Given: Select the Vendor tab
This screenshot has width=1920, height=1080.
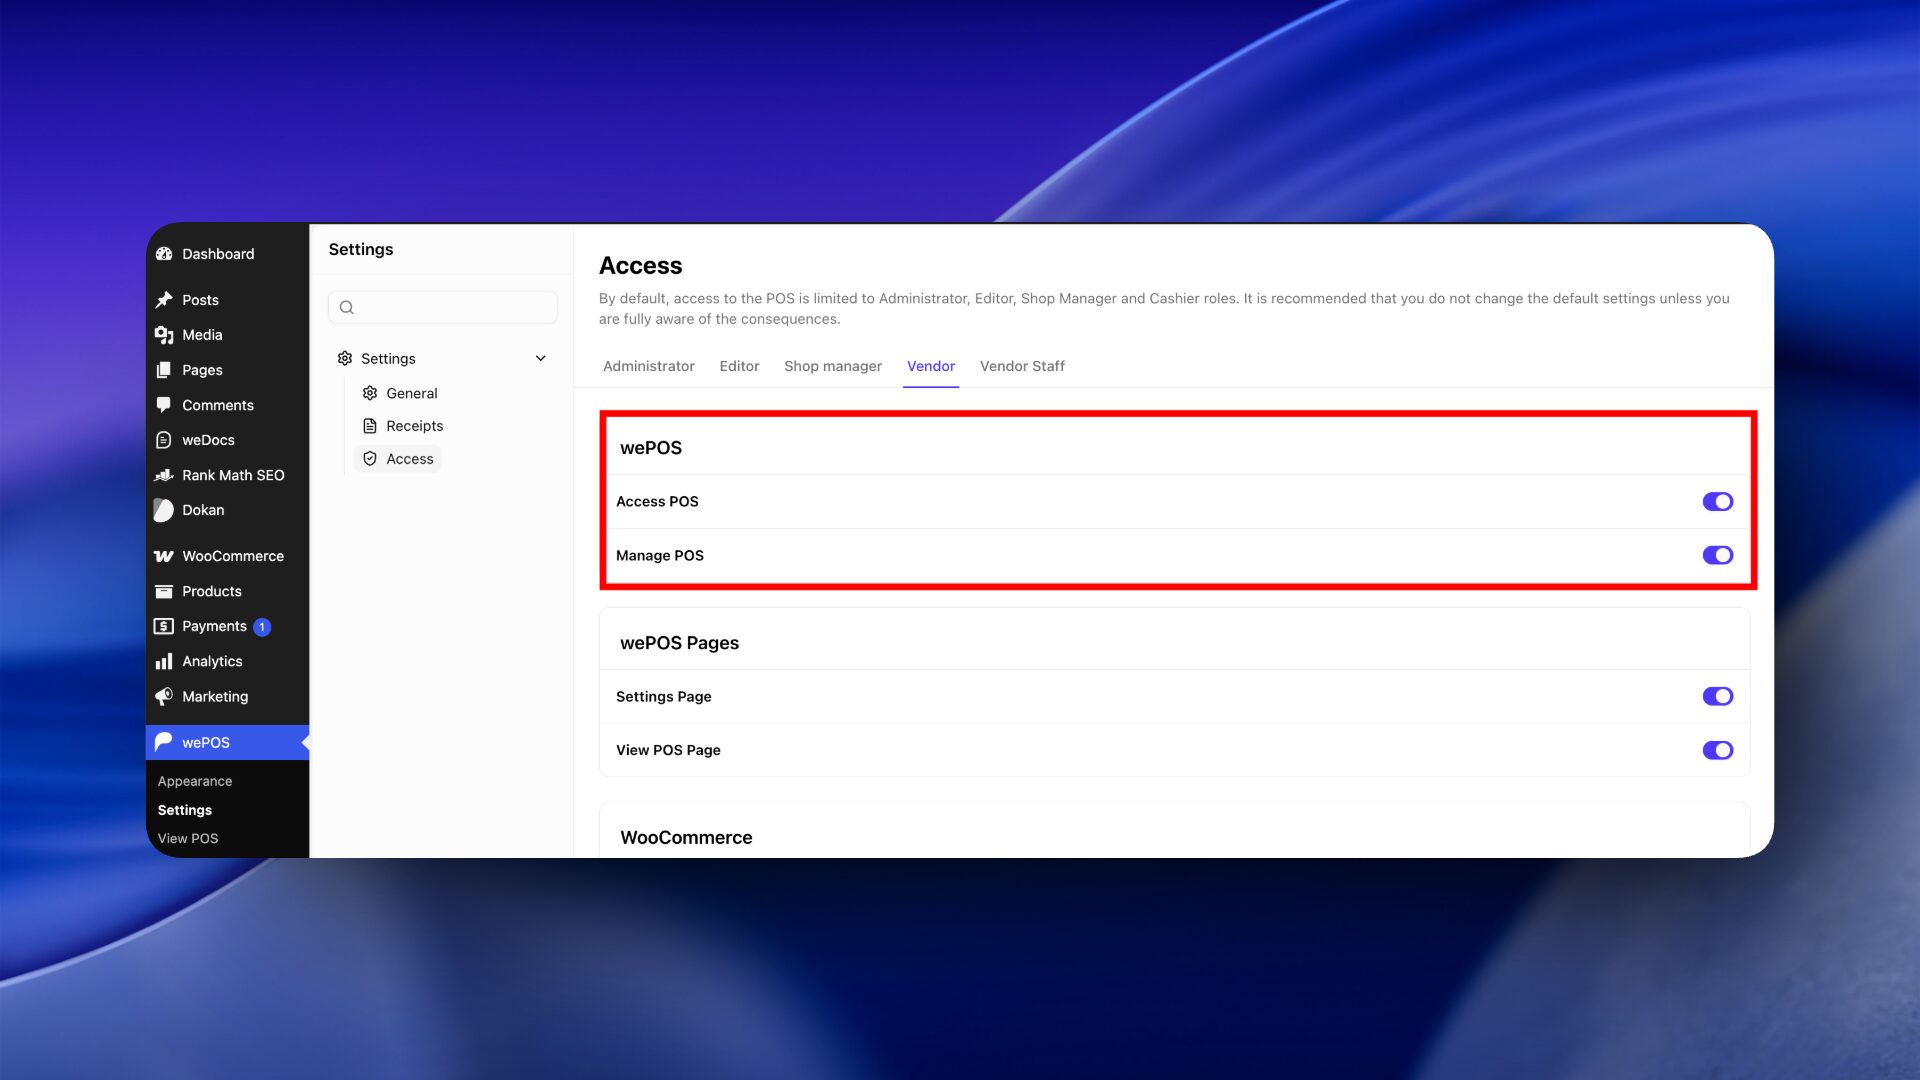Looking at the screenshot, I should tap(931, 366).
